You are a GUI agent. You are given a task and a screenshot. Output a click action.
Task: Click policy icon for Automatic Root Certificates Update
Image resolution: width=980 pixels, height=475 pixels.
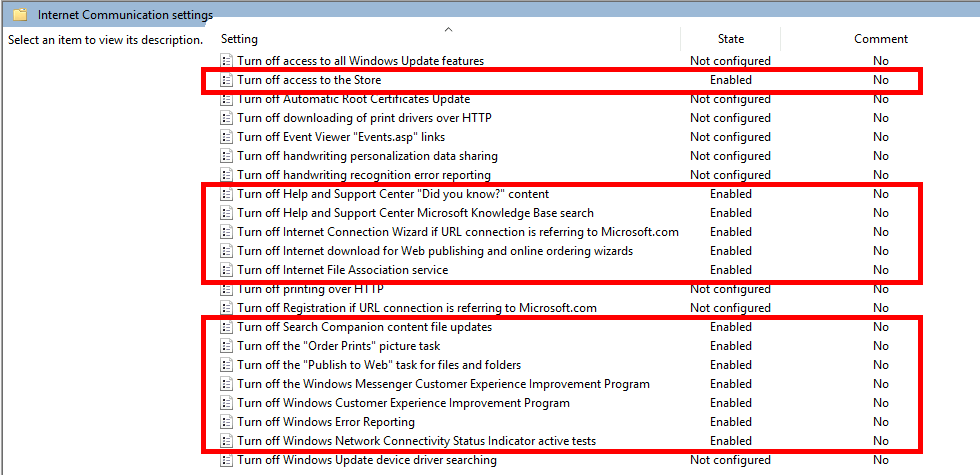click(226, 99)
